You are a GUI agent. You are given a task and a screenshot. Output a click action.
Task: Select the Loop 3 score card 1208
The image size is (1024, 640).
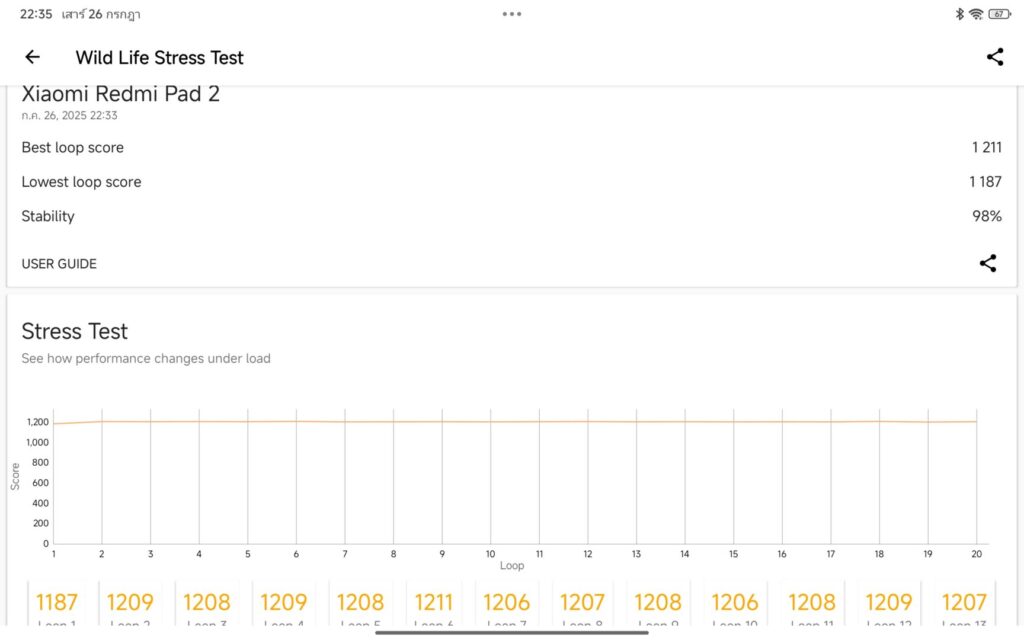206,604
